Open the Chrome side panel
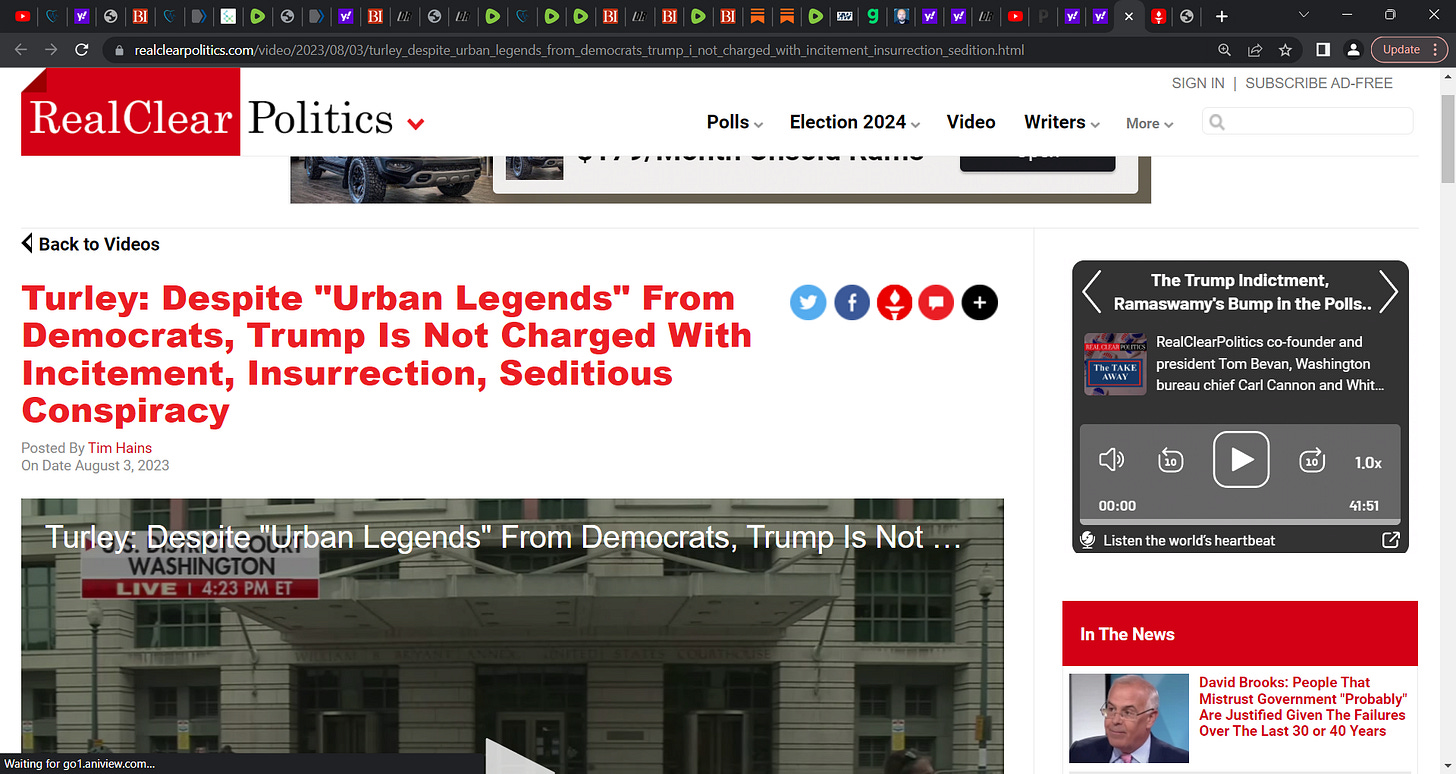 [1322, 50]
